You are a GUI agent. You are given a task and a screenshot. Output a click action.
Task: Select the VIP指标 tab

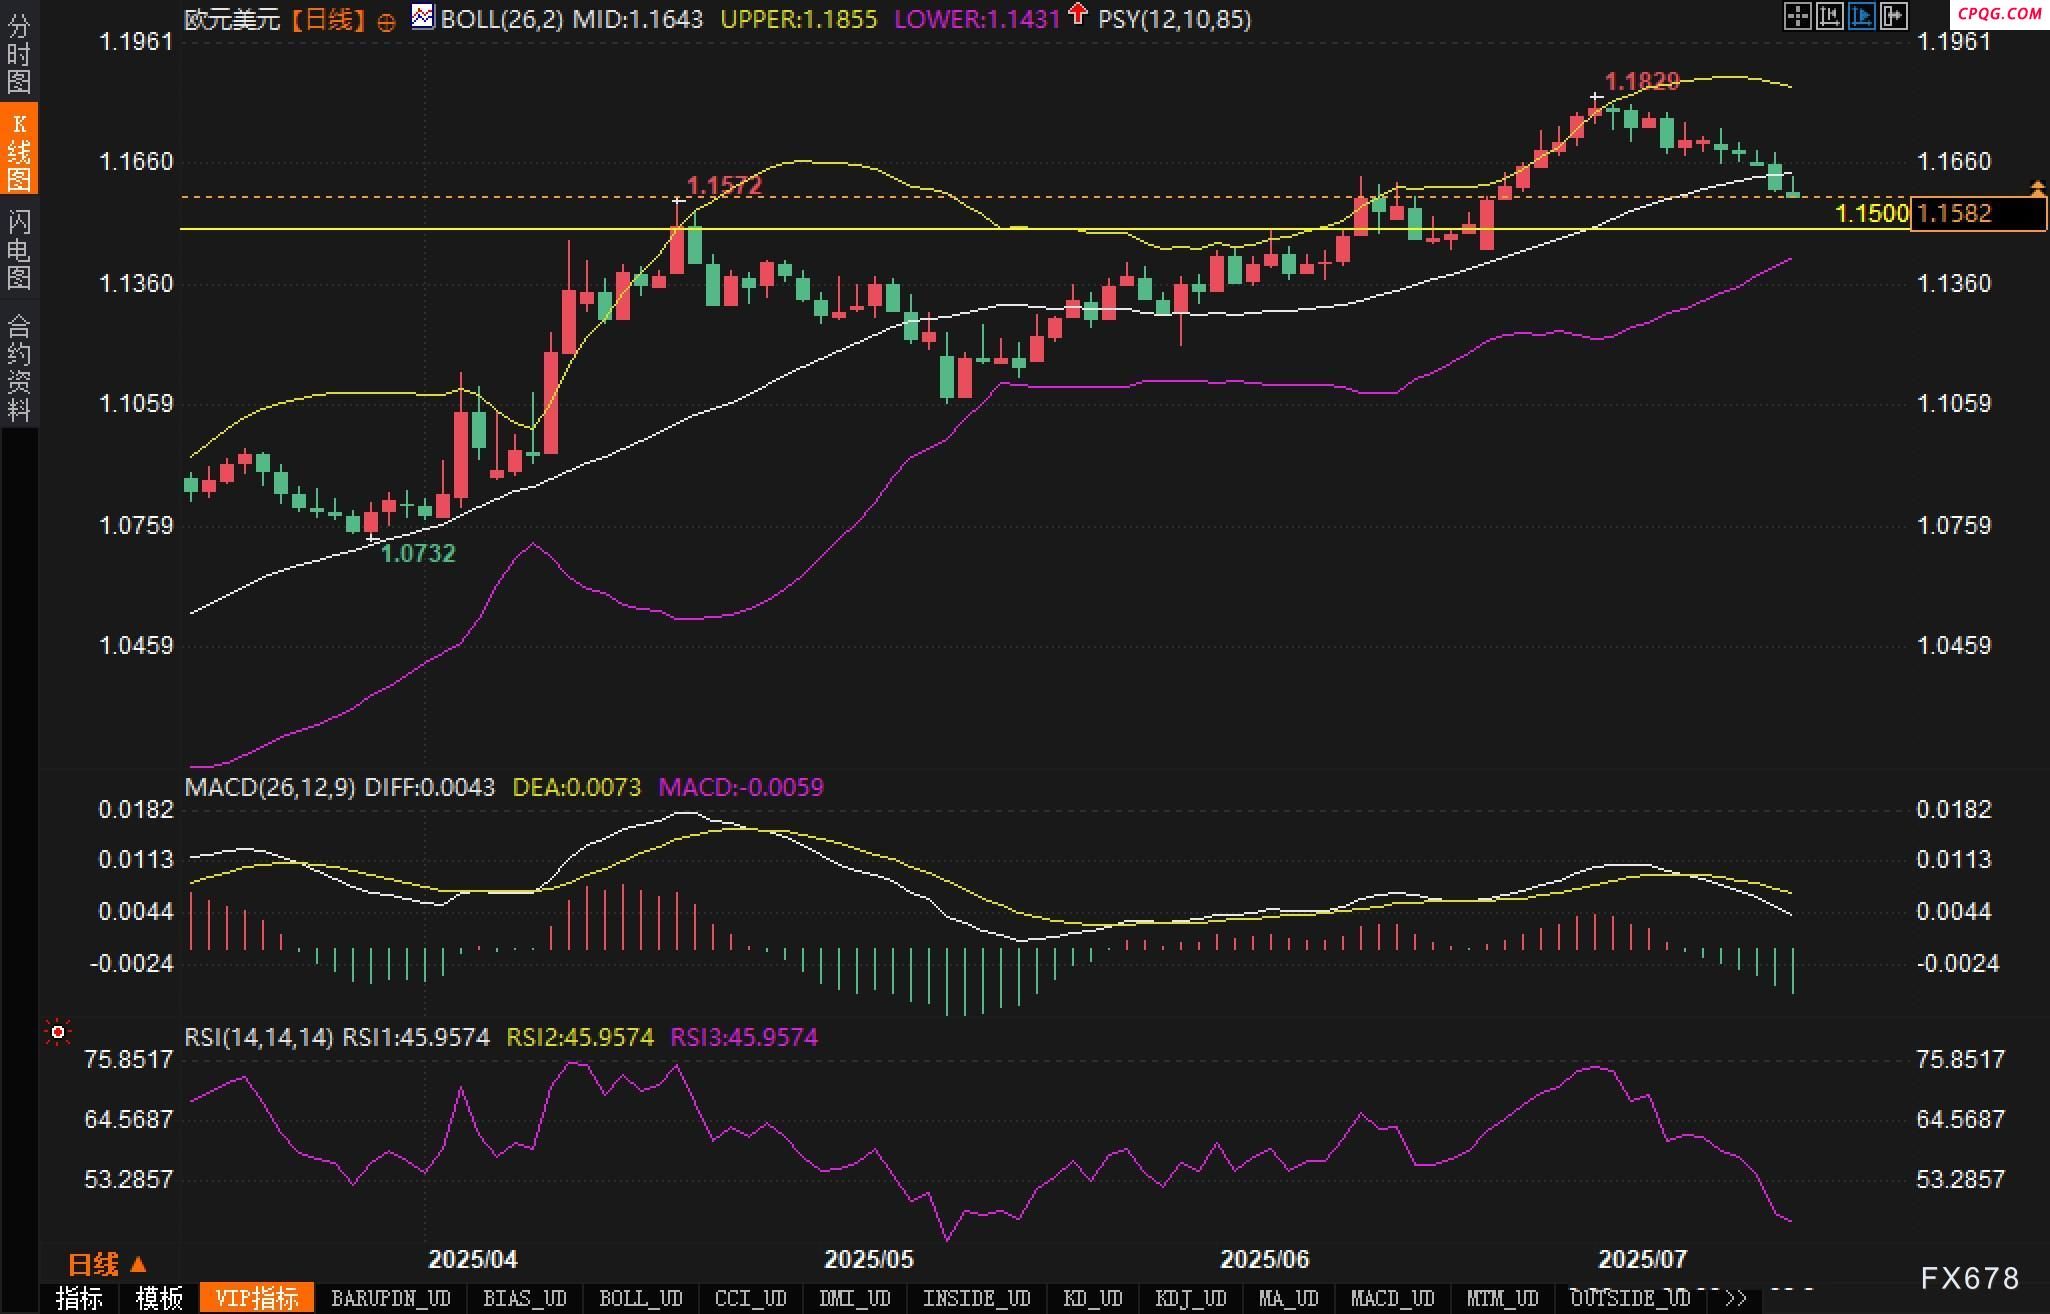(257, 1298)
